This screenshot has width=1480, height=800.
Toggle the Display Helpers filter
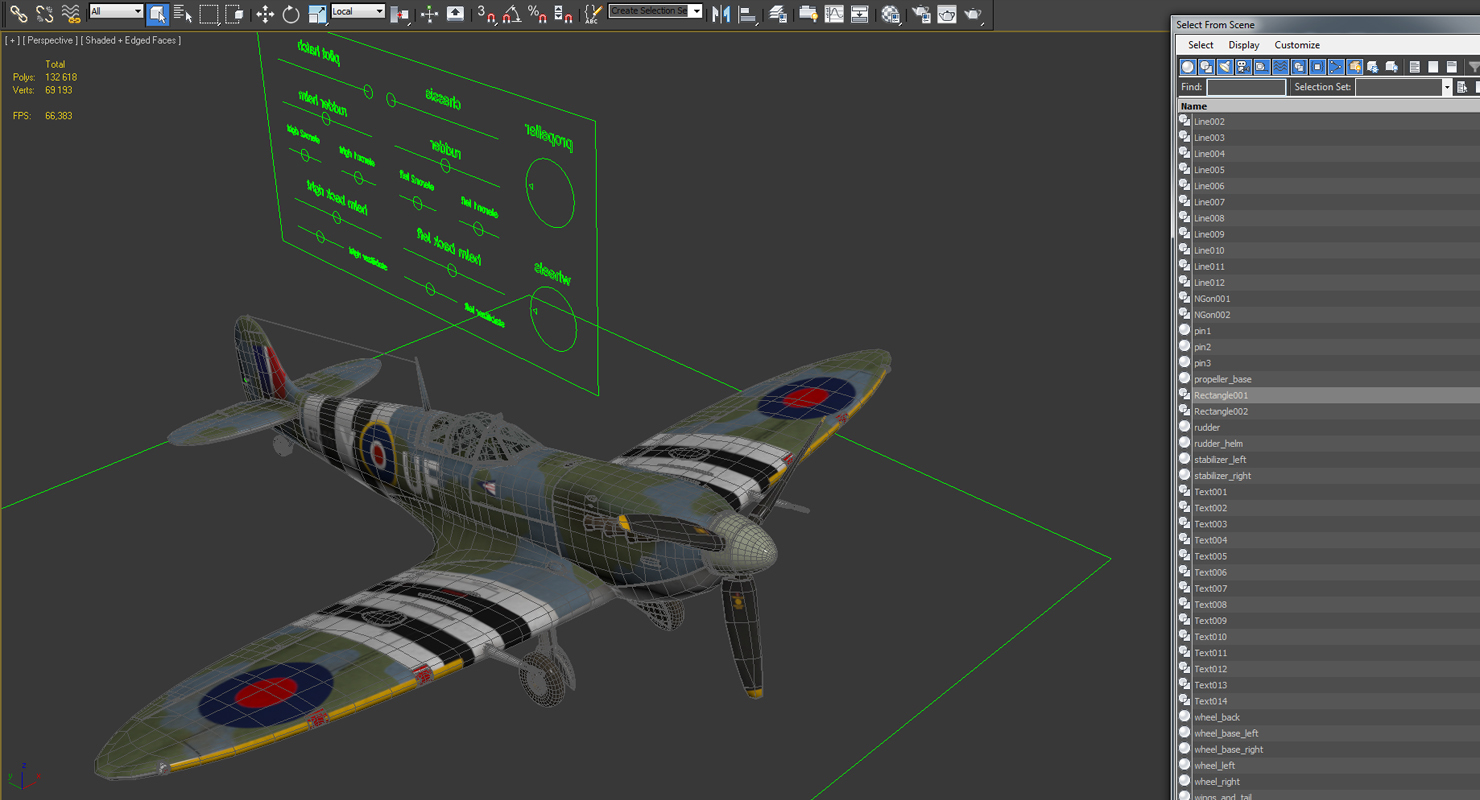(x=1261, y=67)
